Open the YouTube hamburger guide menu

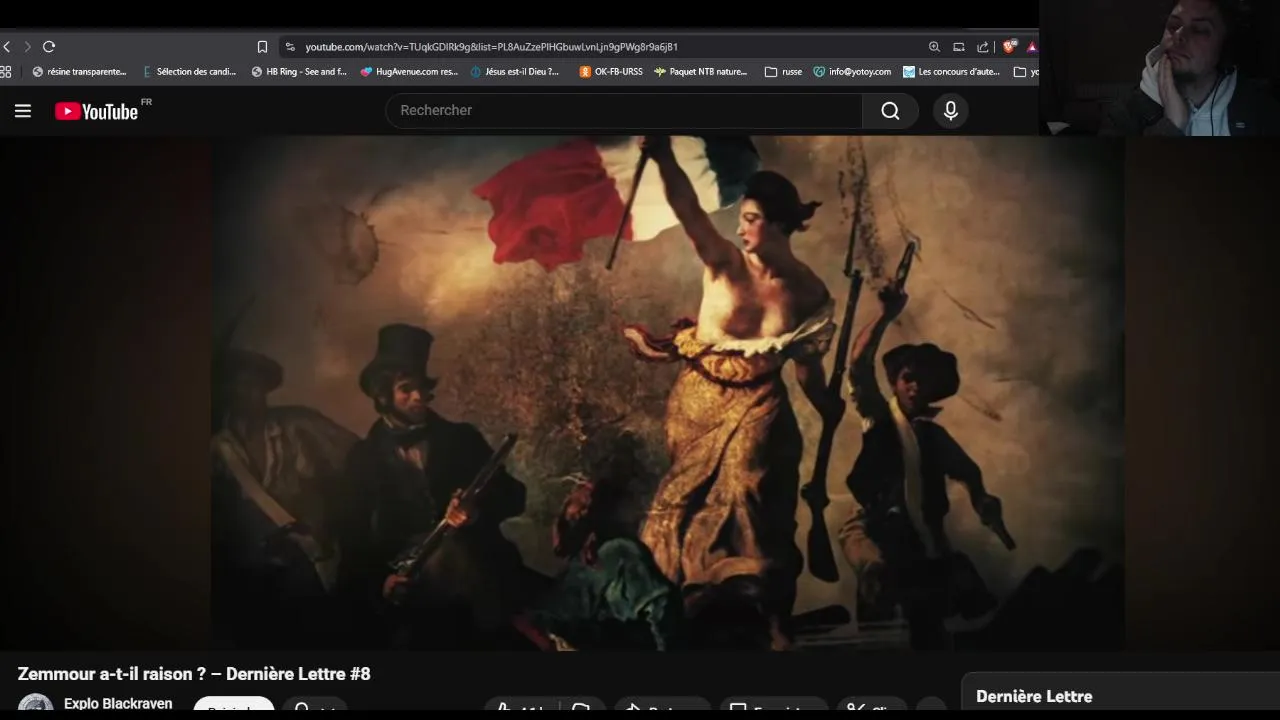(x=22, y=111)
